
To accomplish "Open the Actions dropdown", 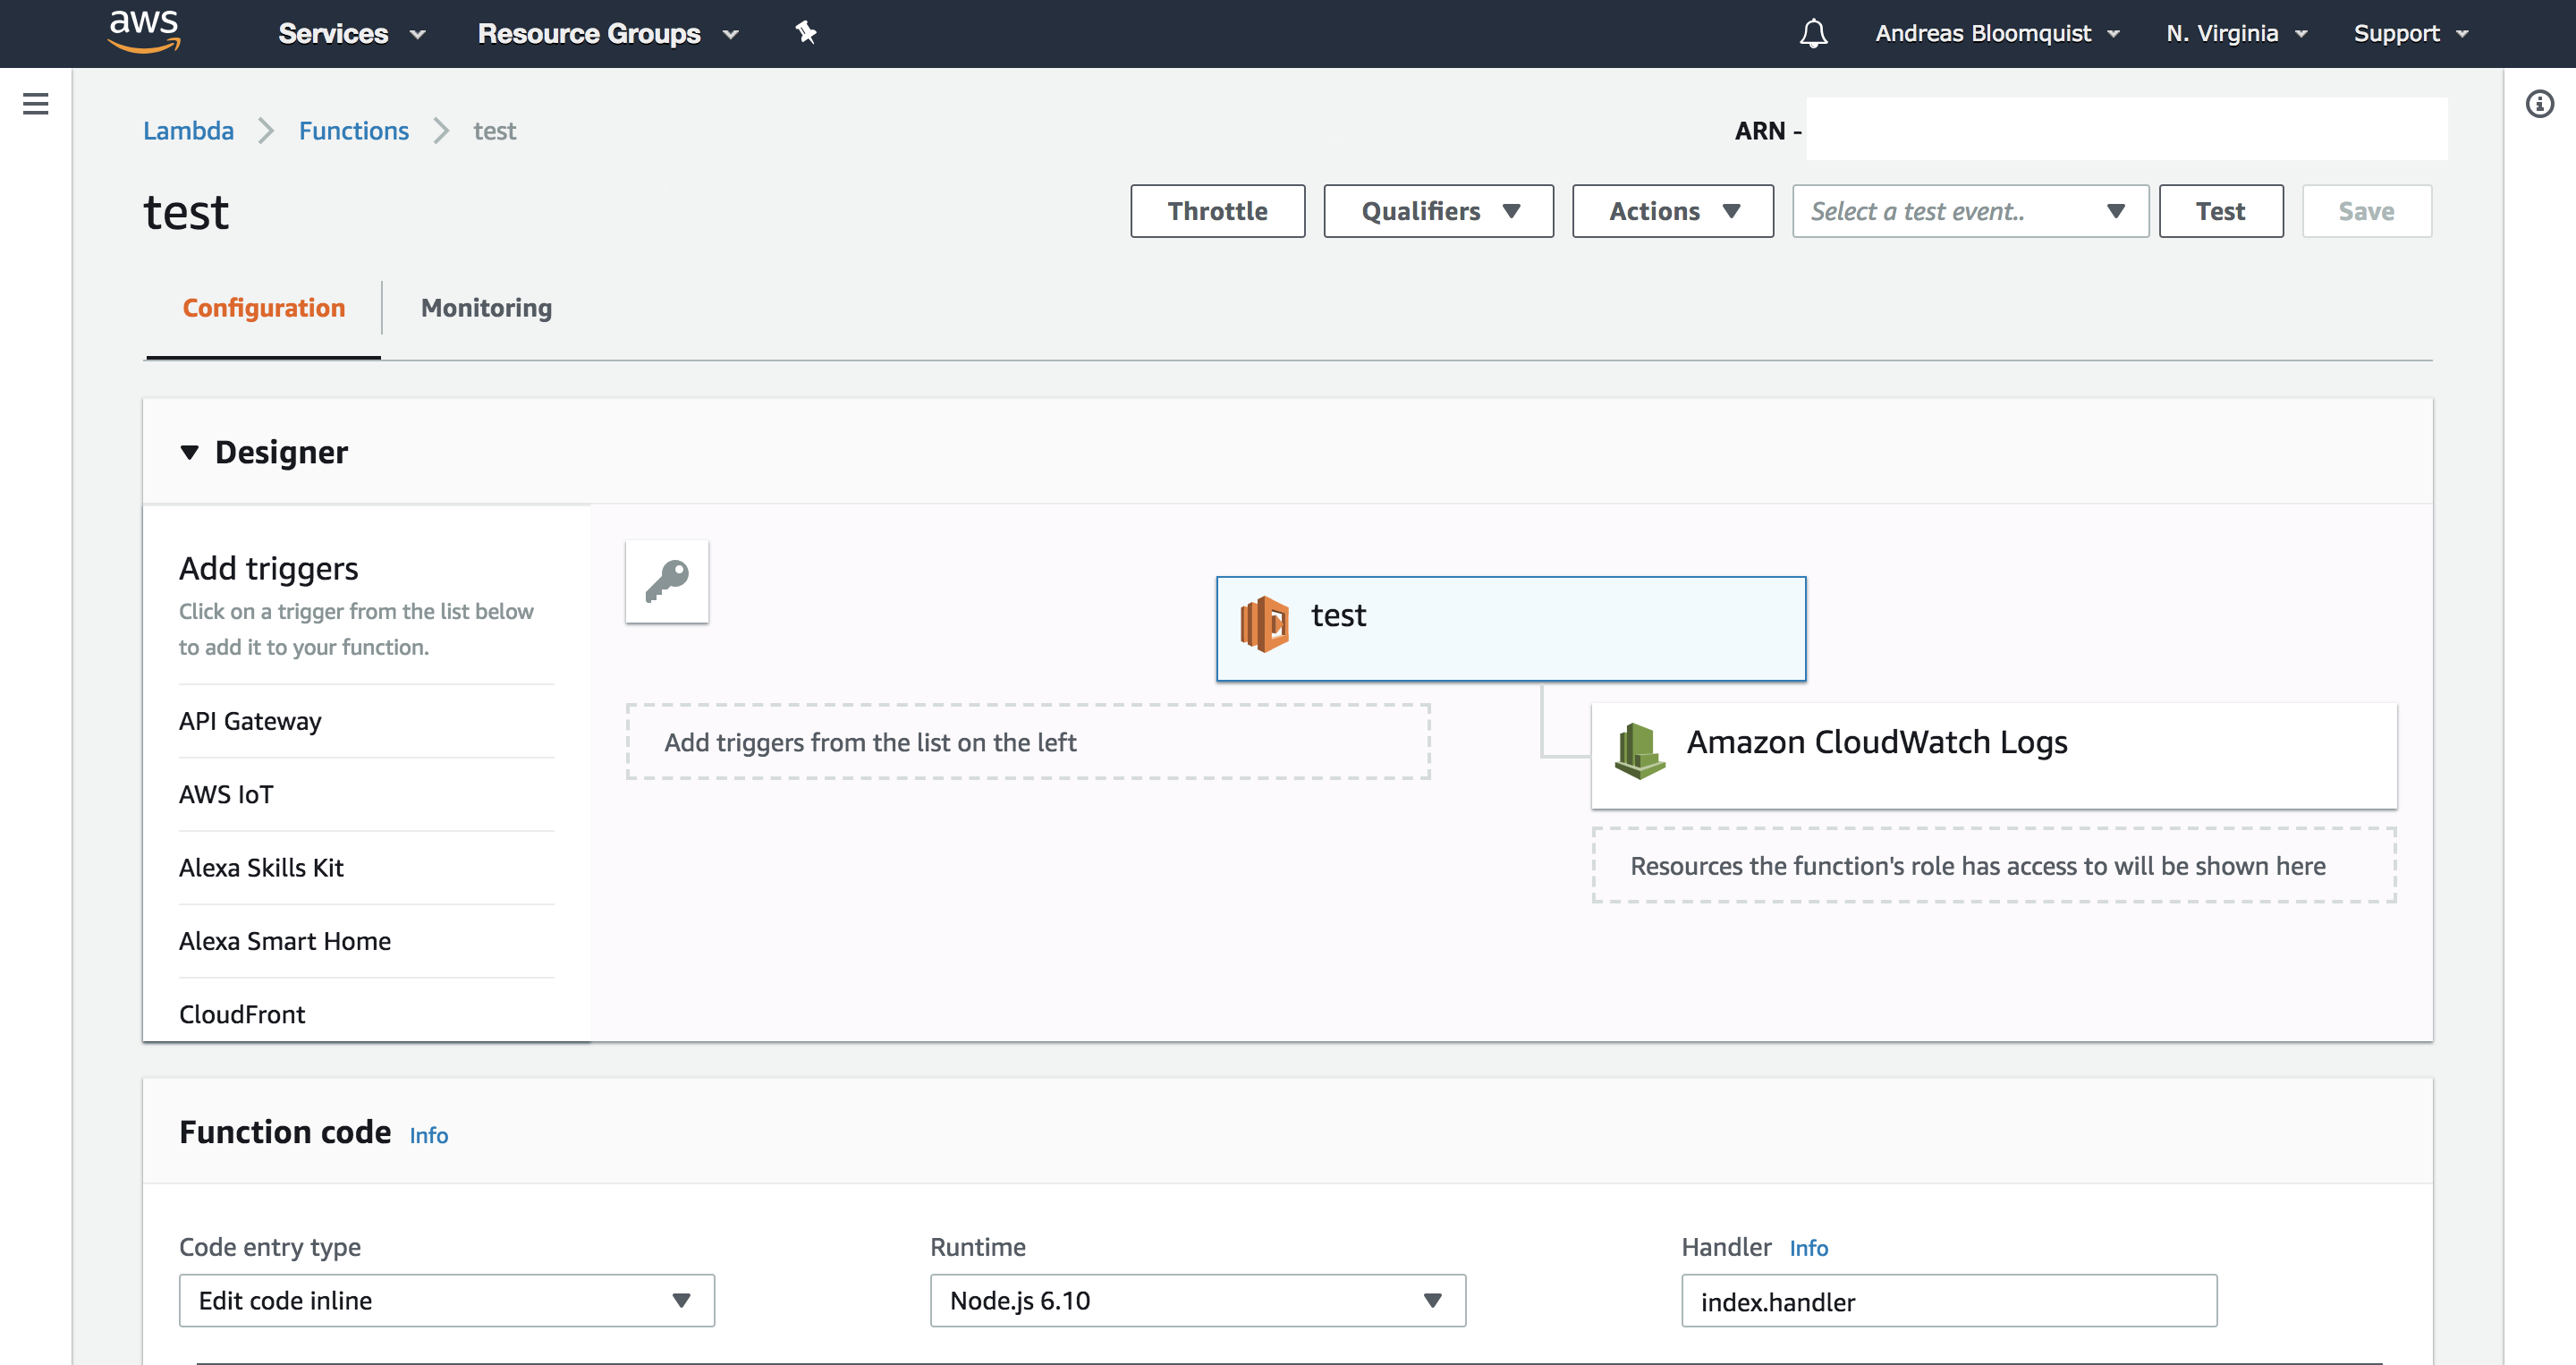I will [x=1671, y=211].
